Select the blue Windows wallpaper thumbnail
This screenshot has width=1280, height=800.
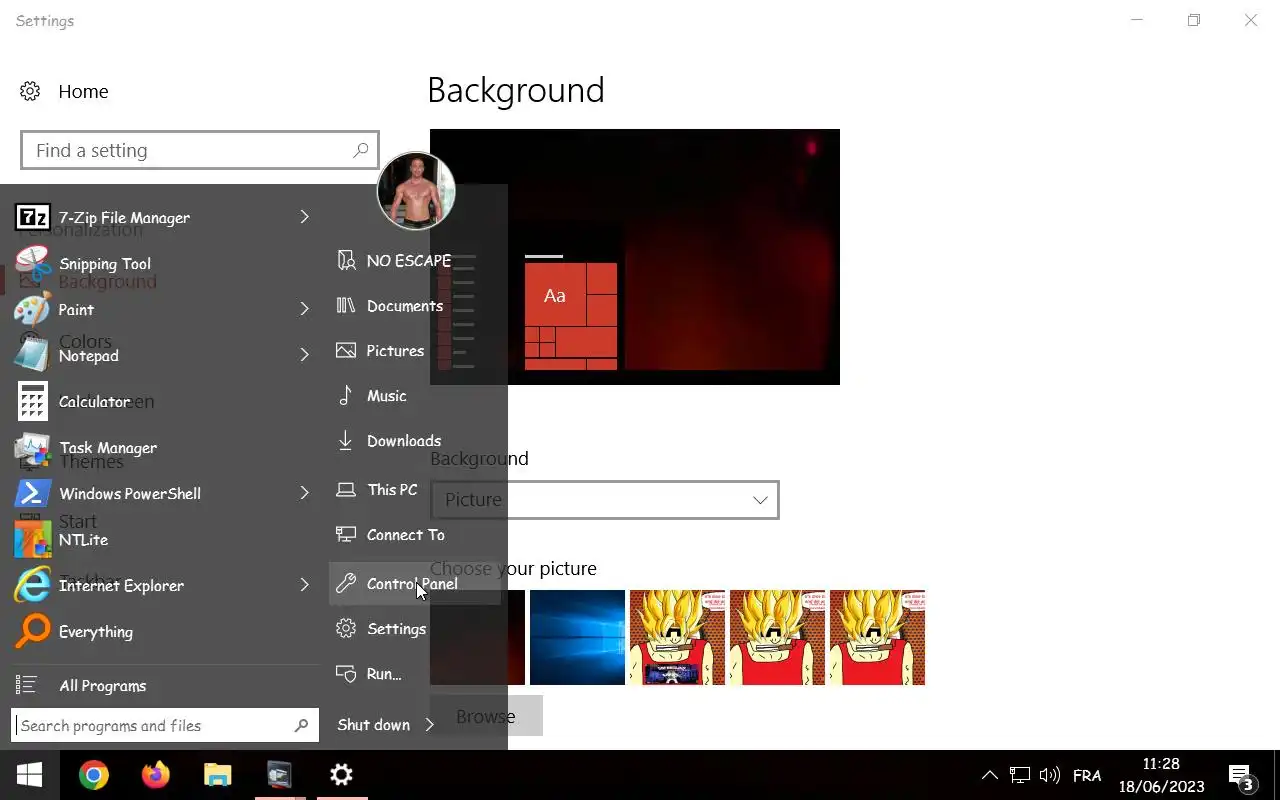click(577, 637)
